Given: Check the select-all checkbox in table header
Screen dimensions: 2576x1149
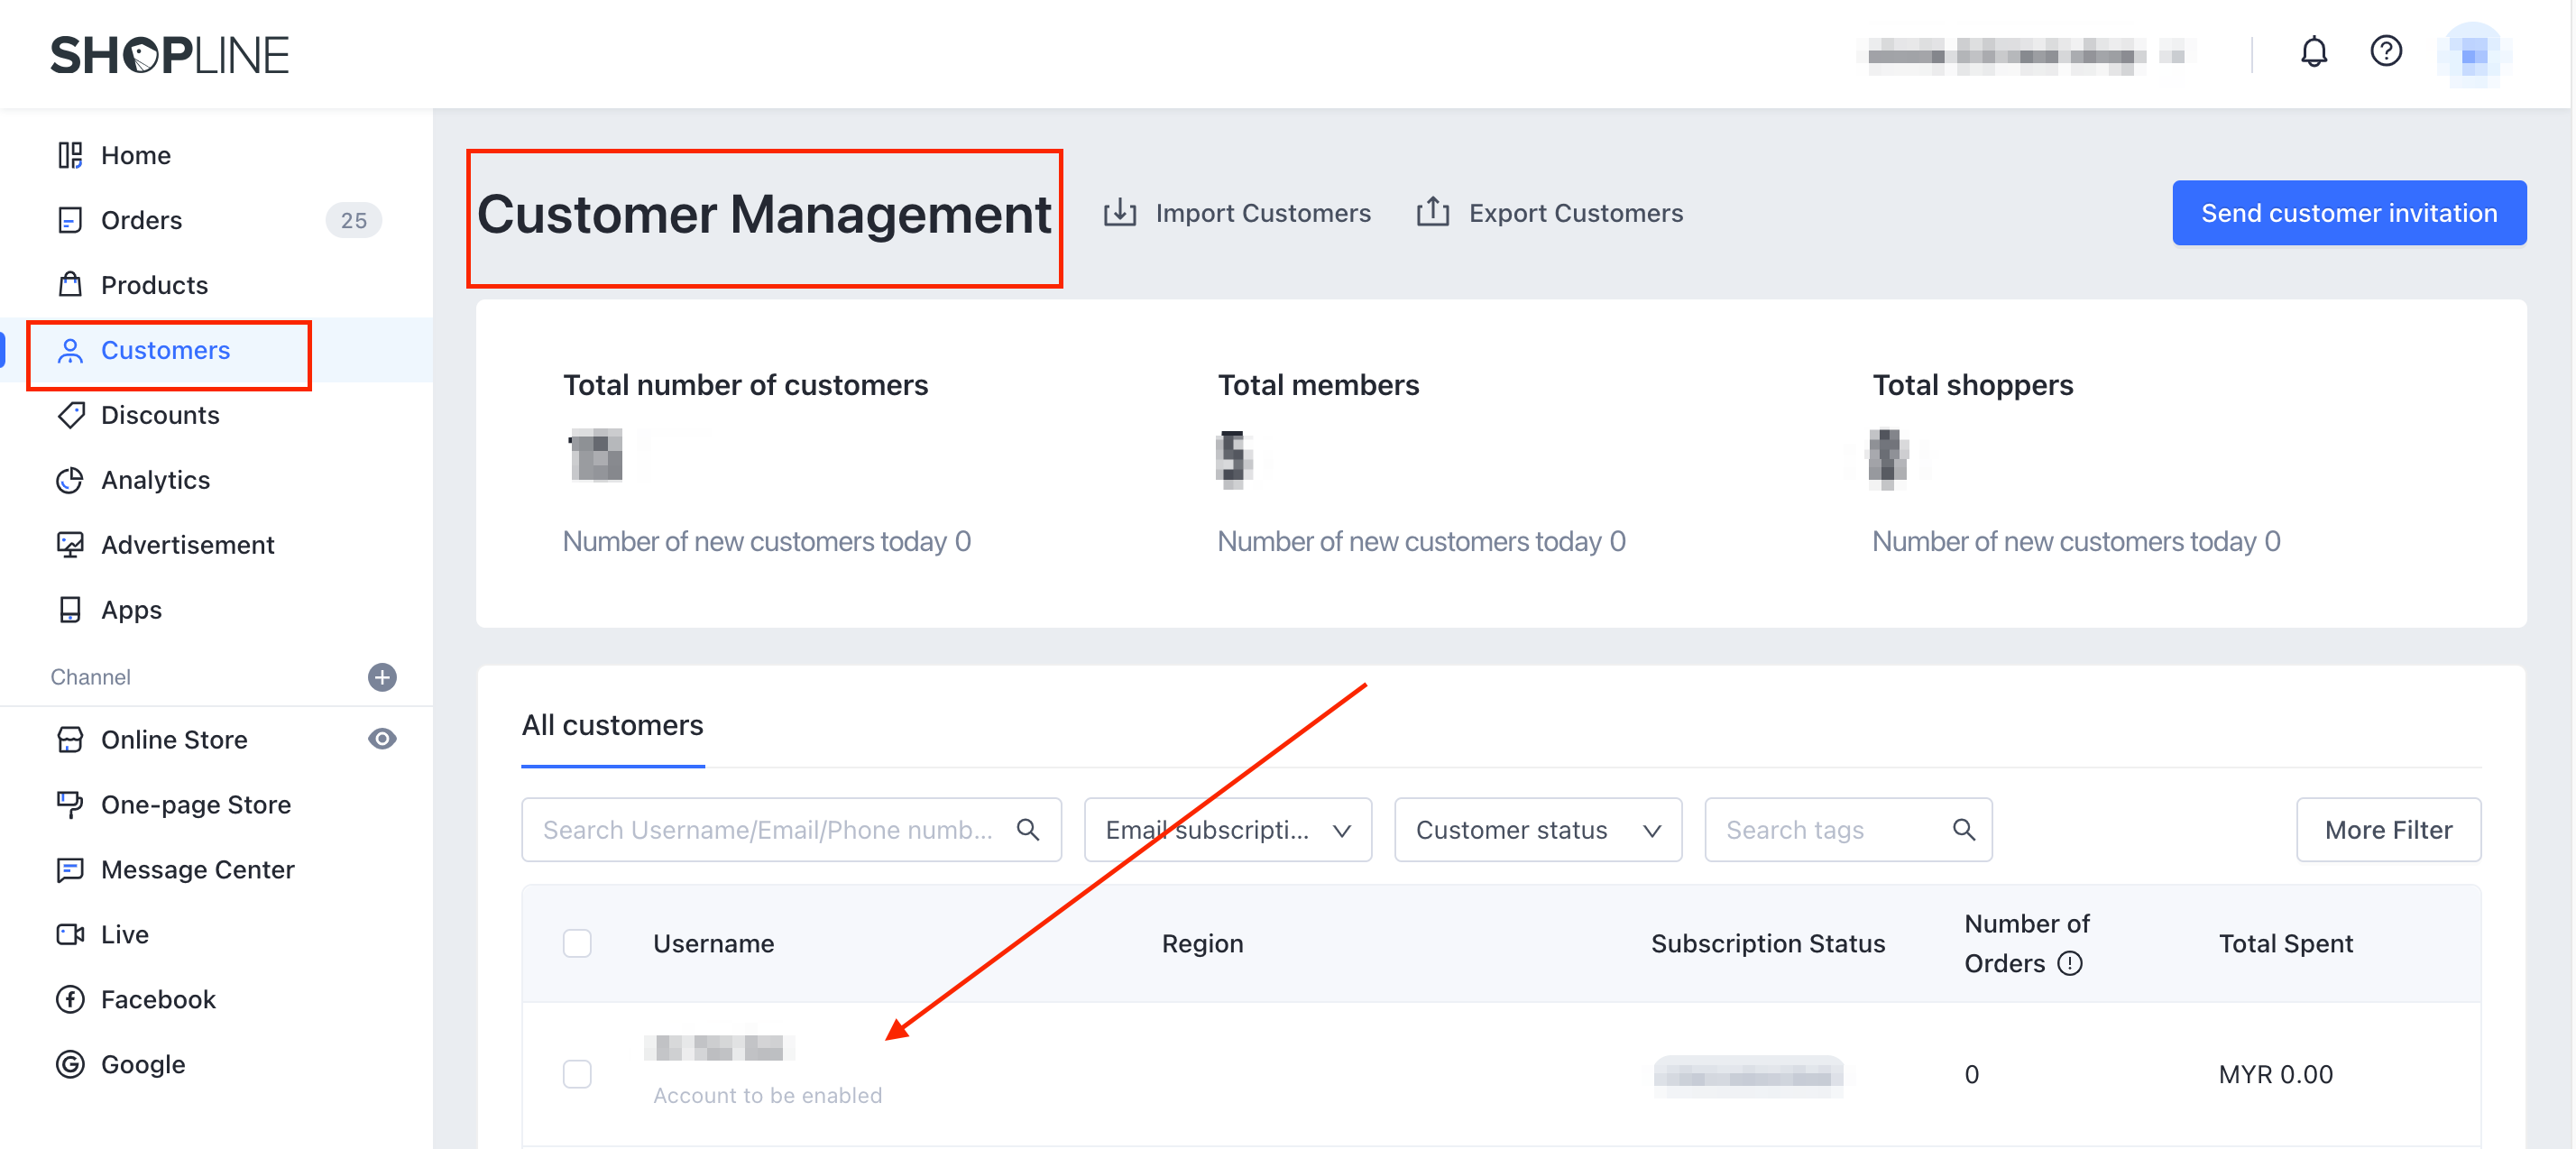Looking at the screenshot, I should click(577, 943).
